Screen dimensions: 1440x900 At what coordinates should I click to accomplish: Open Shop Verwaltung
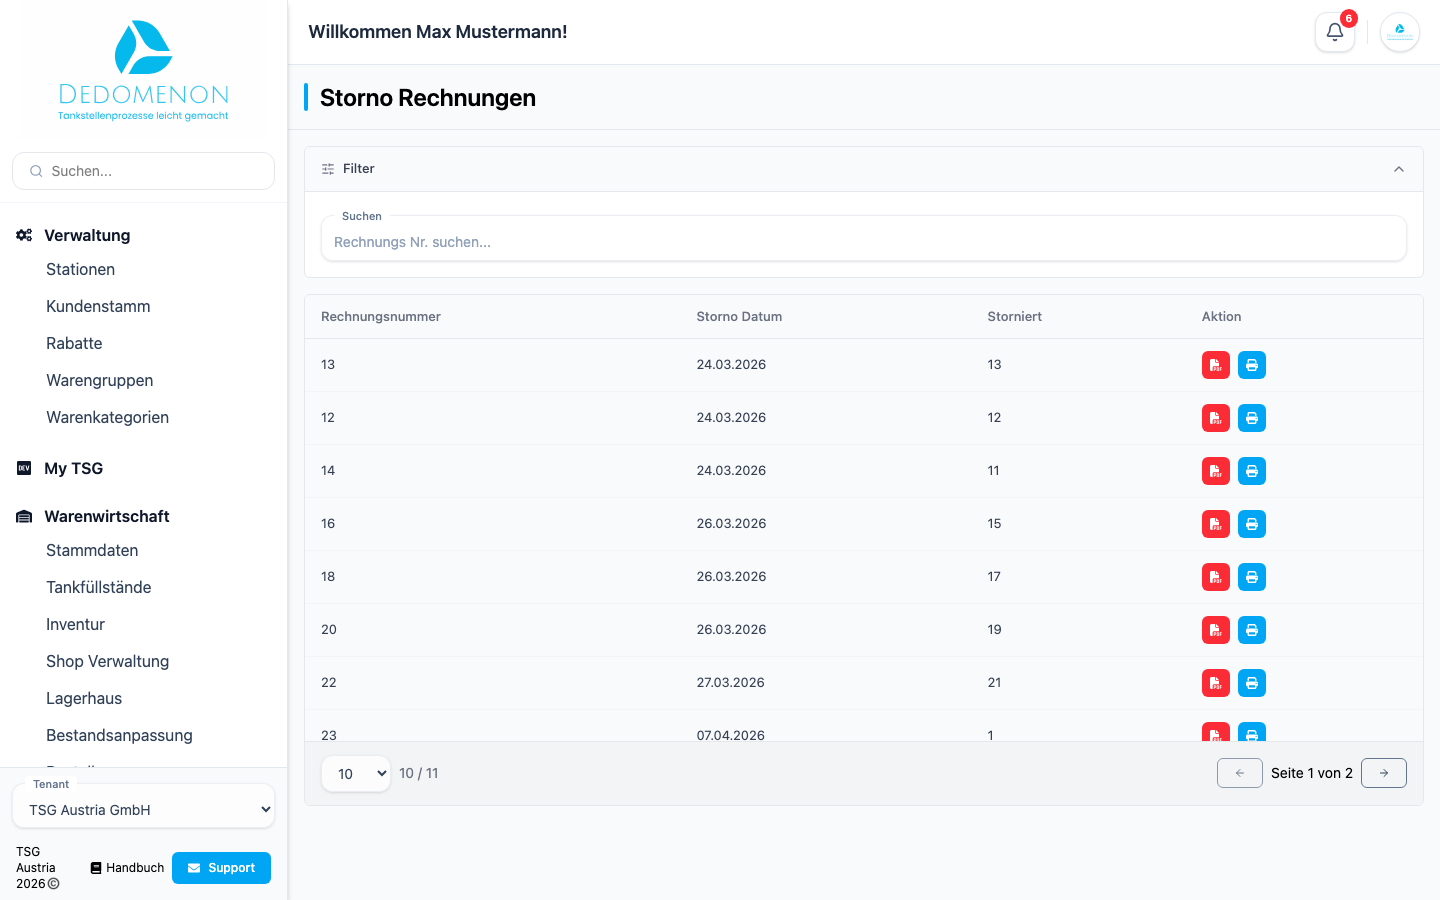107,661
